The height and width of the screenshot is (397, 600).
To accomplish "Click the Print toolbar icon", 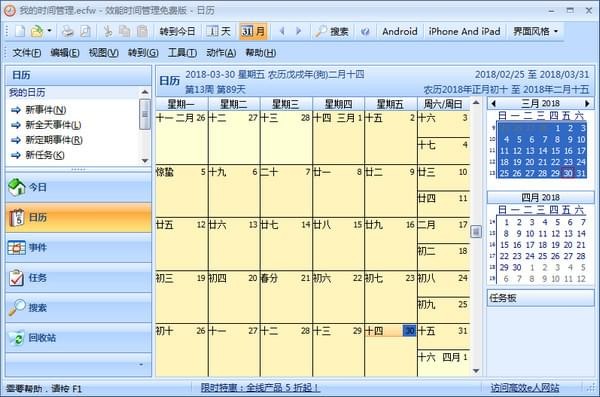I will click(x=68, y=31).
